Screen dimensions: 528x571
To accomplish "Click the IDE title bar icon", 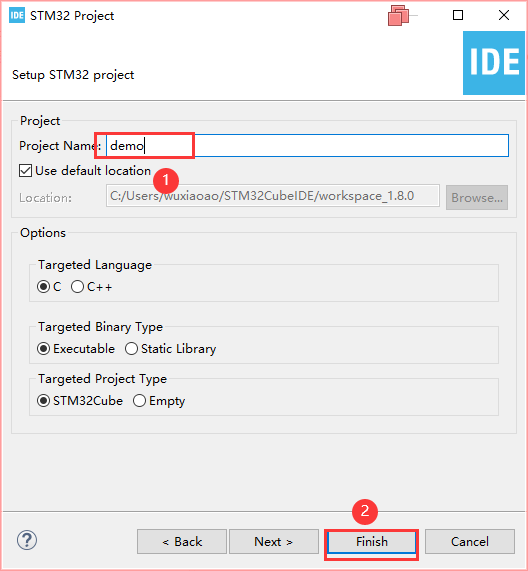I will pyautogui.click(x=17, y=15).
